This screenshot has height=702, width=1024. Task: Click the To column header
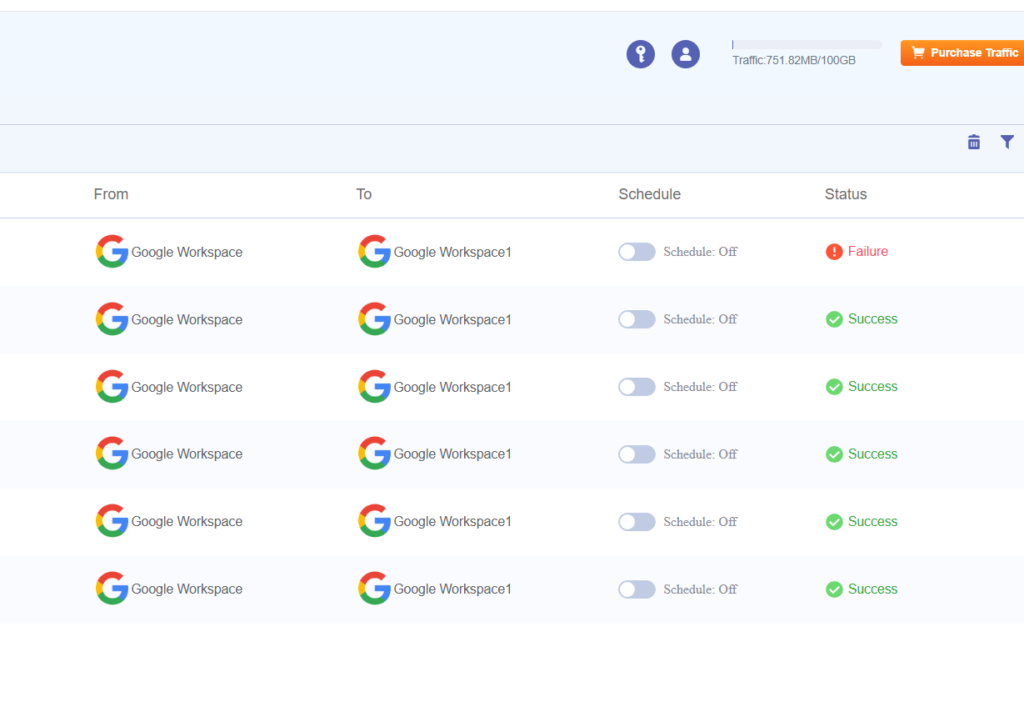click(364, 194)
